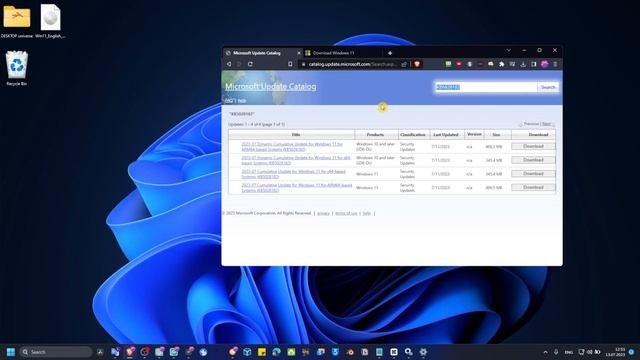Go to the Next results page
The height and width of the screenshot is (360, 640).
click(x=546, y=124)
